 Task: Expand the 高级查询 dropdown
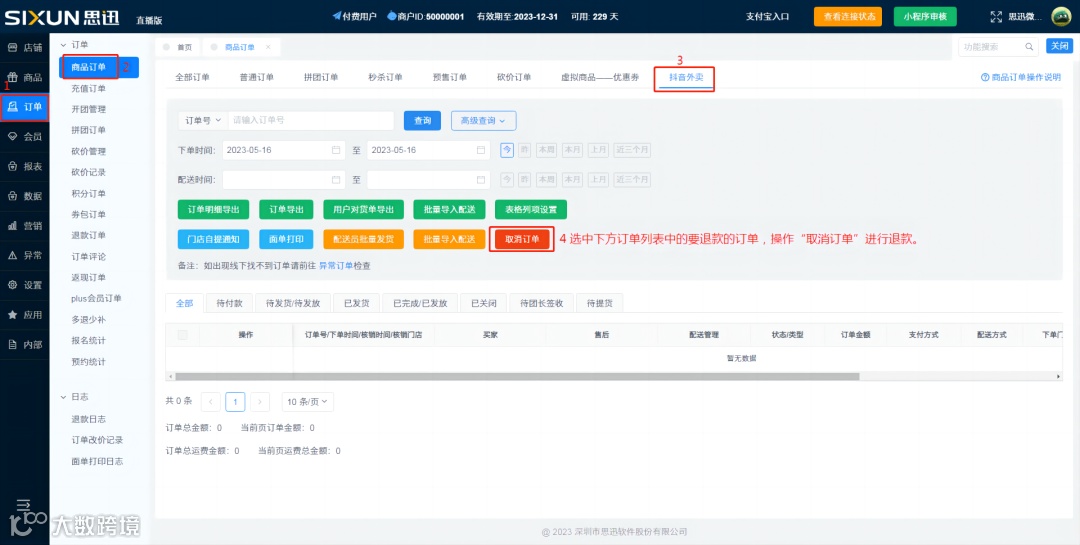pyautogui.click(x=484, y=121)
